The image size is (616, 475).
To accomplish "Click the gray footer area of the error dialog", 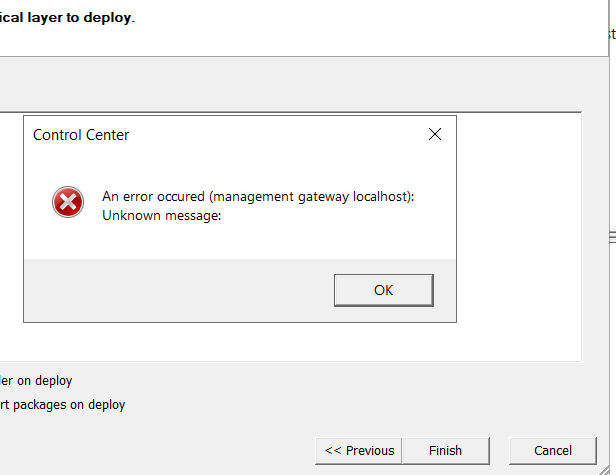I will pos(179,290).
